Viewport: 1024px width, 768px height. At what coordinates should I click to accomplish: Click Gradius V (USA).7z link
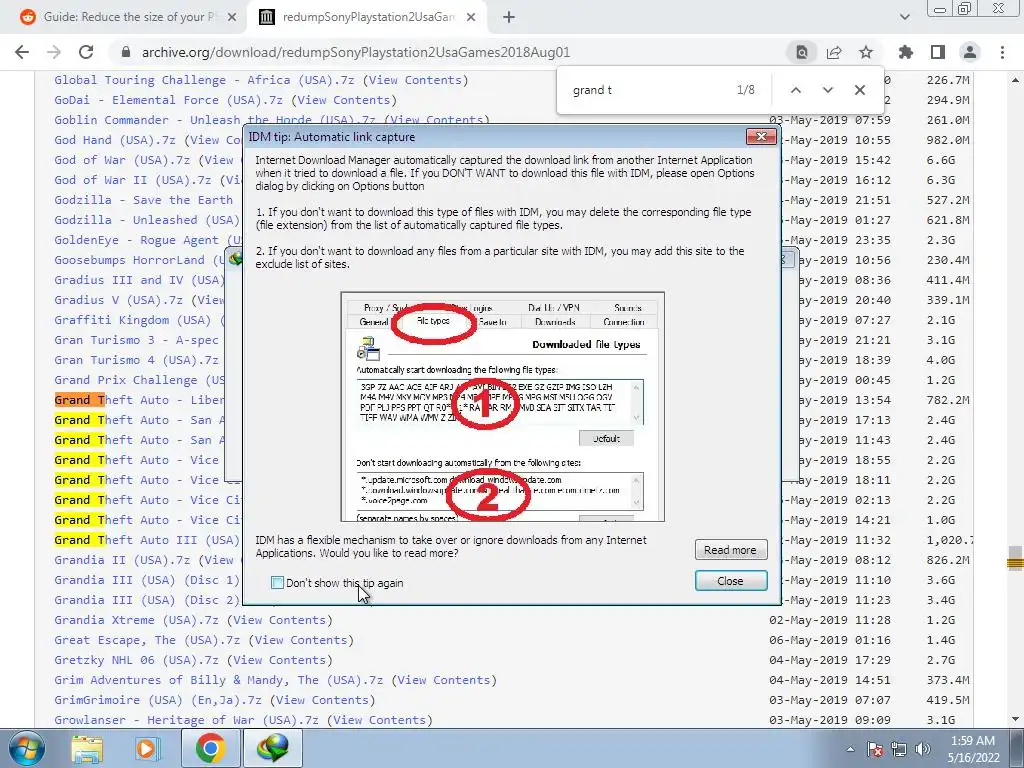pyautogui.click(x=118, y=300)
